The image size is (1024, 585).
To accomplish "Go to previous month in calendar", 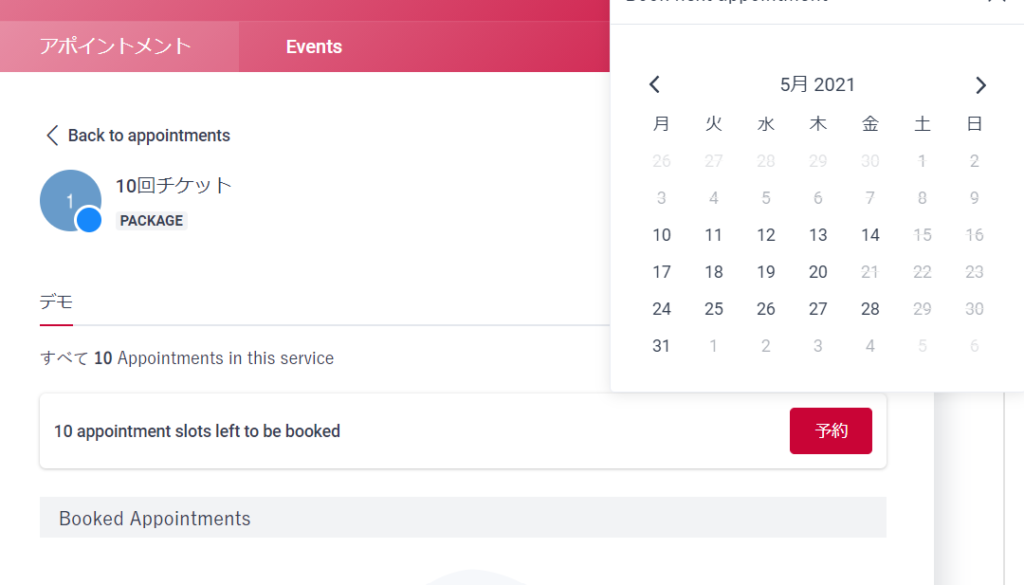I will pos(654,84).
